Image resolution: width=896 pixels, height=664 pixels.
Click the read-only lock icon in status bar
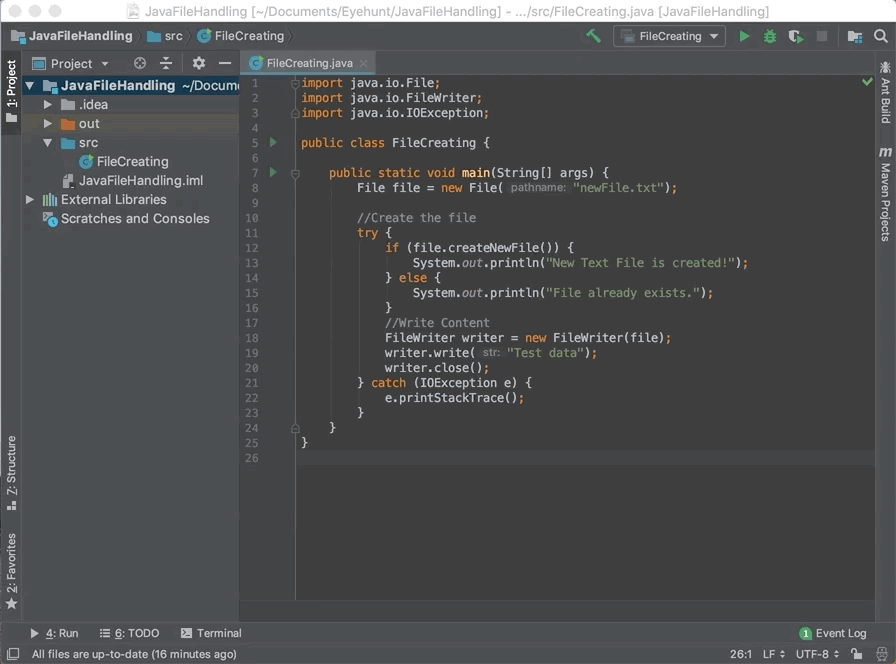(x=856, y=654)
